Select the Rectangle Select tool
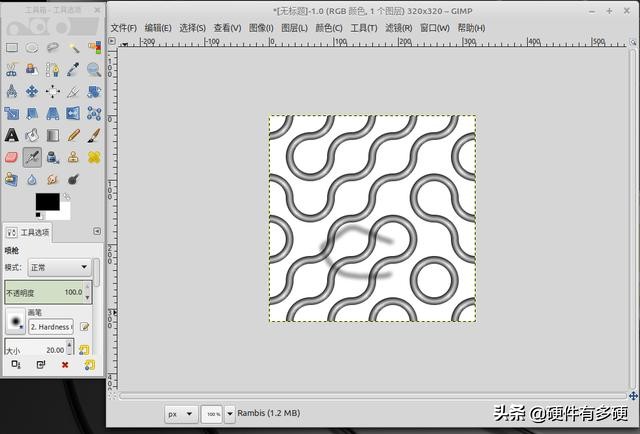 point(11,48)
